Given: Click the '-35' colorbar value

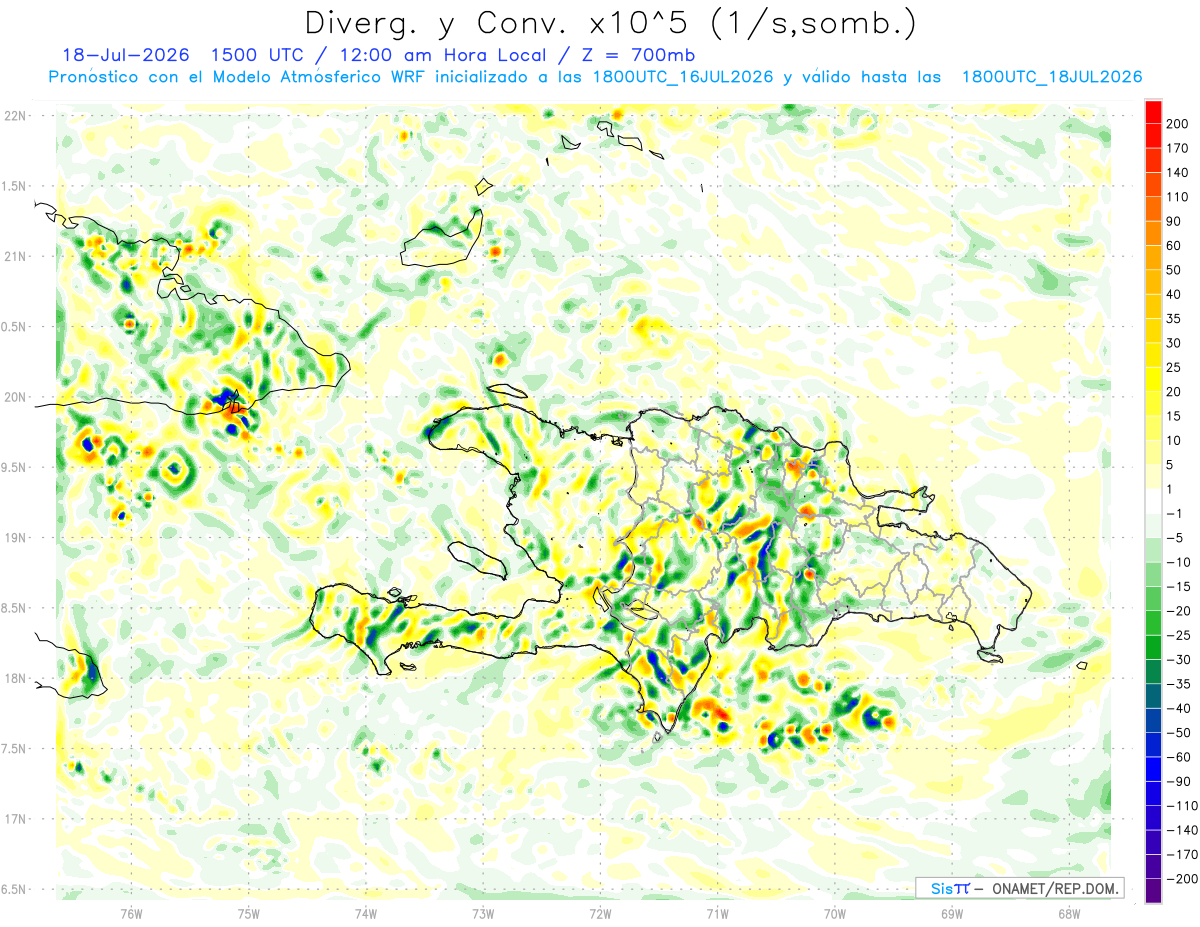Looking at the screenshot, I should (x=1177, y=684).
